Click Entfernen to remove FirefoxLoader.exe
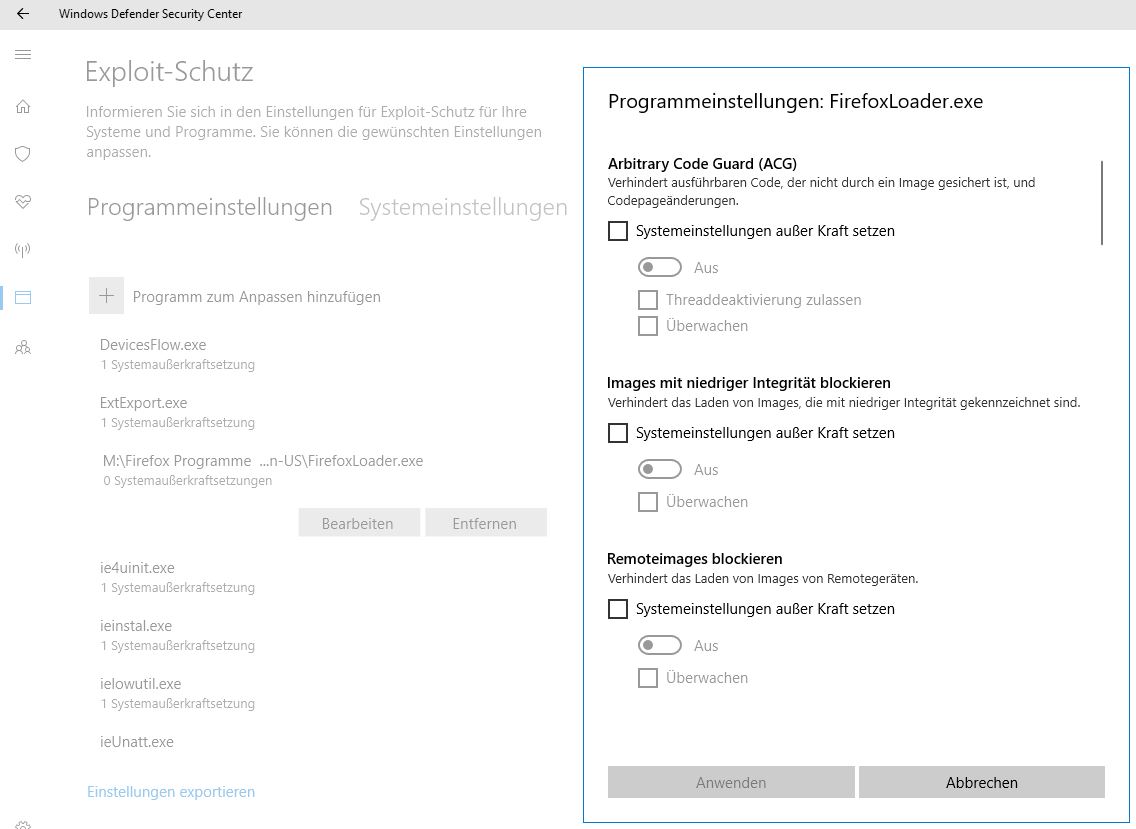1136x829 pixels. pyautogui.click(x=485, y=523)
